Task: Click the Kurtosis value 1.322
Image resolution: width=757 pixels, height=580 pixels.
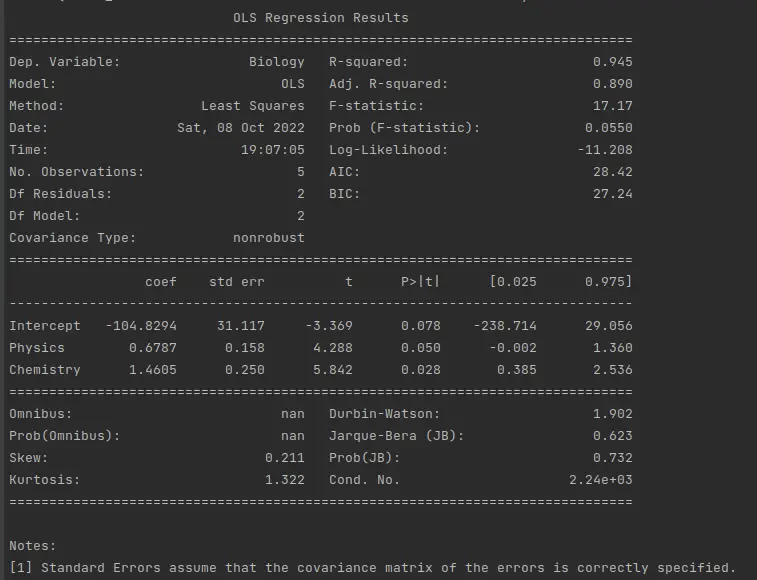Action: tap(285, 480)
